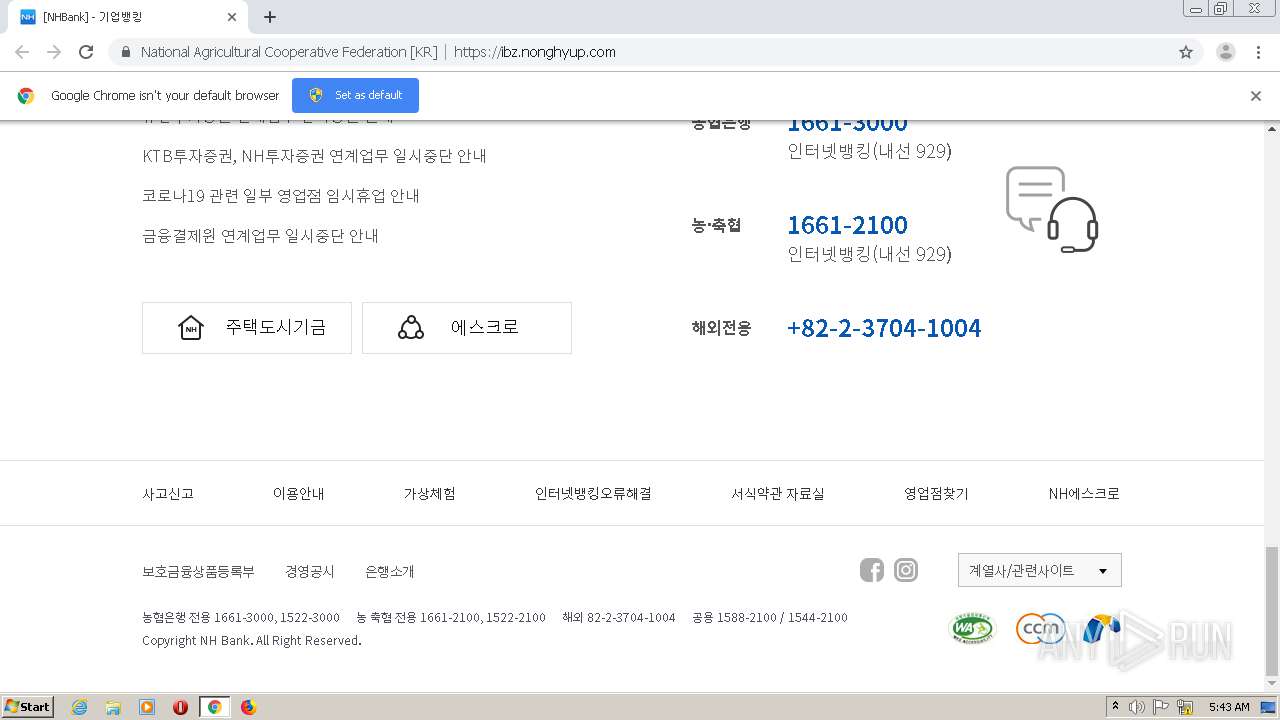Open Chrome's three-dot menu
The image size is (1280, 720).
1259,52
